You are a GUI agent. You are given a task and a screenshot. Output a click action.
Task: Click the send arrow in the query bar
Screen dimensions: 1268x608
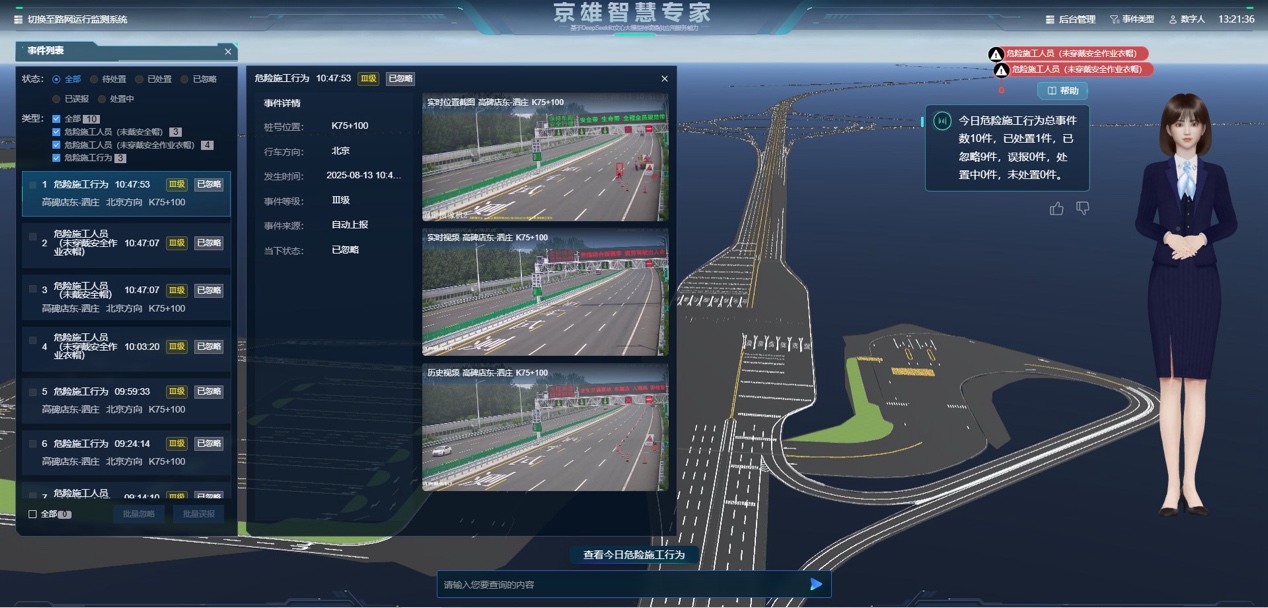pyautogui.click(x=816, y=584)
